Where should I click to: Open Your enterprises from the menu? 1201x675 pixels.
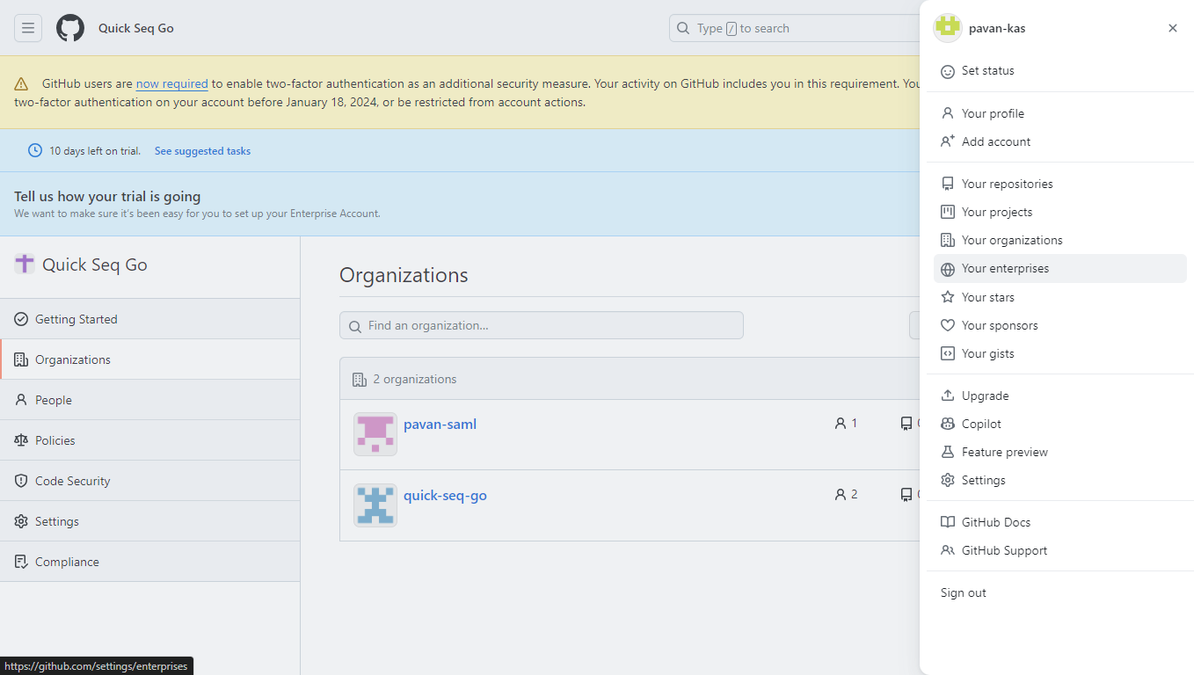coord(1060,269)
